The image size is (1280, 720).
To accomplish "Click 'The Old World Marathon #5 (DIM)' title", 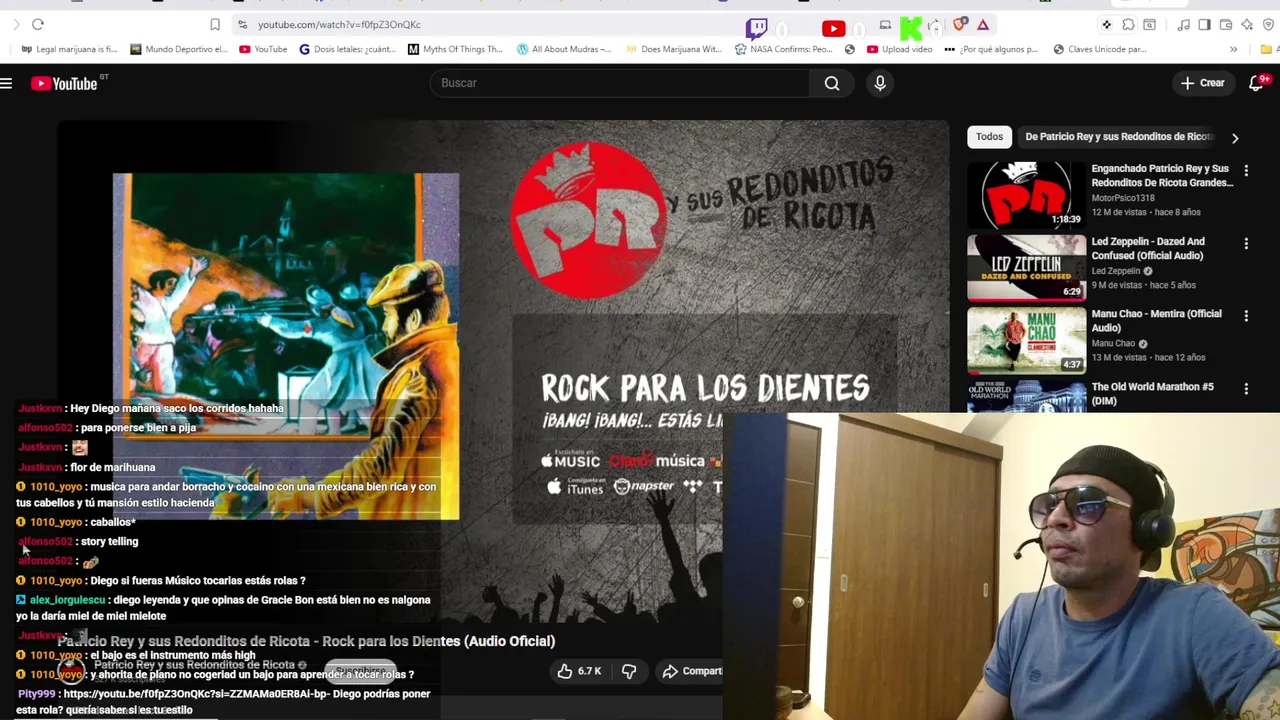I will click(1152, 393).
